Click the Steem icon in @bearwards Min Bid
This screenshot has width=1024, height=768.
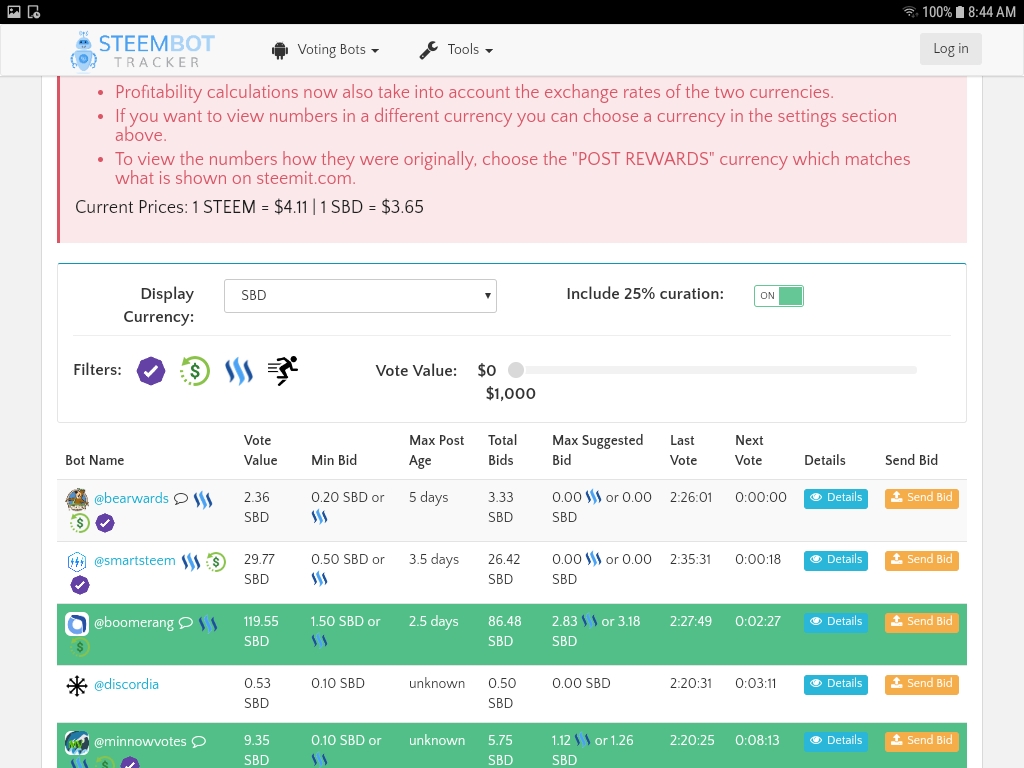point(319,517)
